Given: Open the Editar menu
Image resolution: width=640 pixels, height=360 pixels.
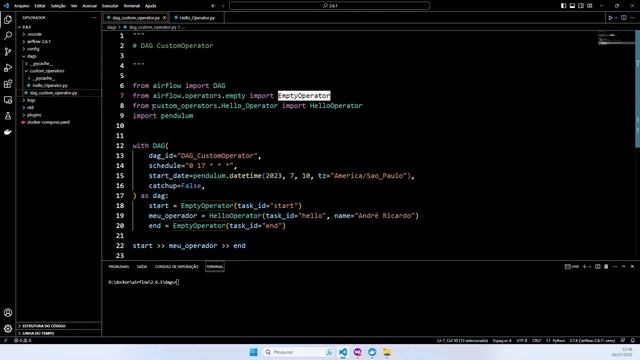Looking at the screenshot, I should pos(40,6).
